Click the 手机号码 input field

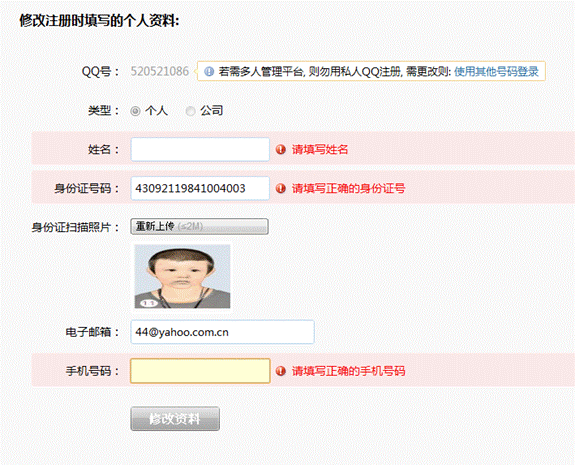(200, 371)
